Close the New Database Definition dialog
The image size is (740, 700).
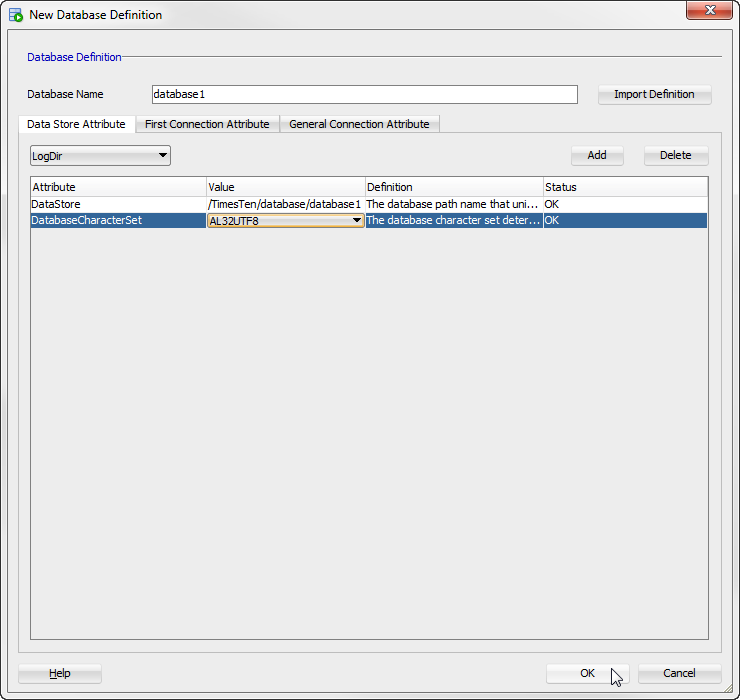(x=709, y=10)
